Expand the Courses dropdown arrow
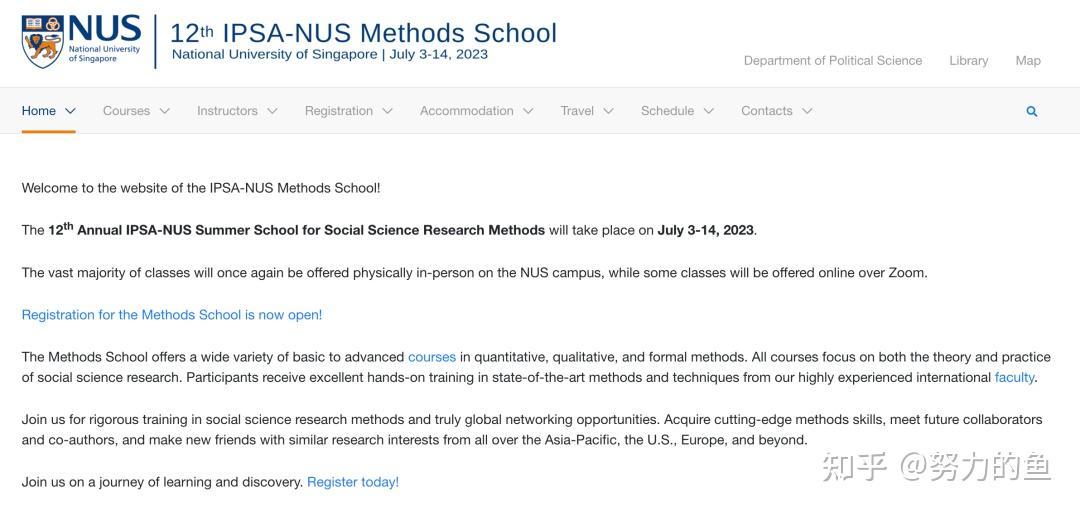Screen dimensions: 1080x511 coord(164,111)
